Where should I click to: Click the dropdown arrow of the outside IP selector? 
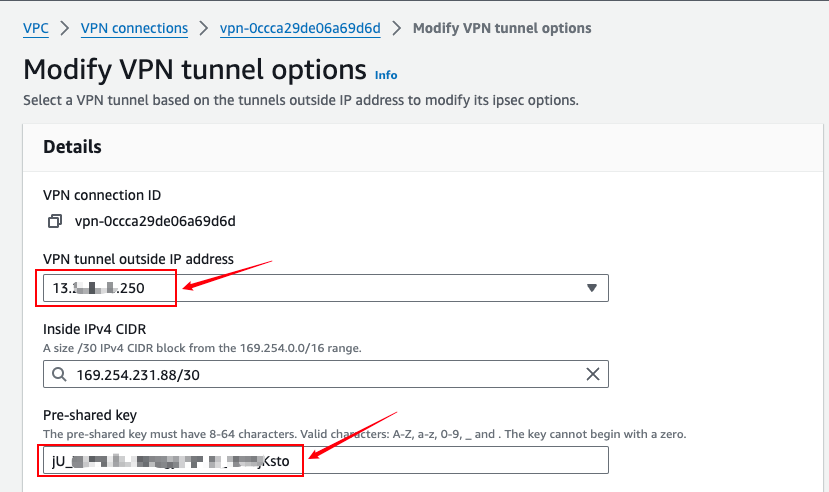pyautogui.click(x=592, y=288)
